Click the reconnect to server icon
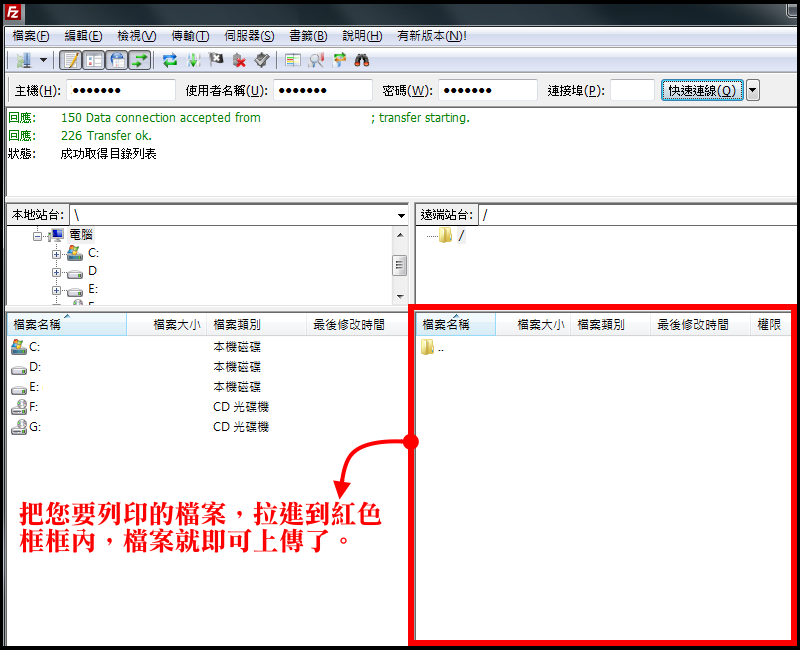The height and width of the screenshot is (650, 800). click(x=261, y=60)
